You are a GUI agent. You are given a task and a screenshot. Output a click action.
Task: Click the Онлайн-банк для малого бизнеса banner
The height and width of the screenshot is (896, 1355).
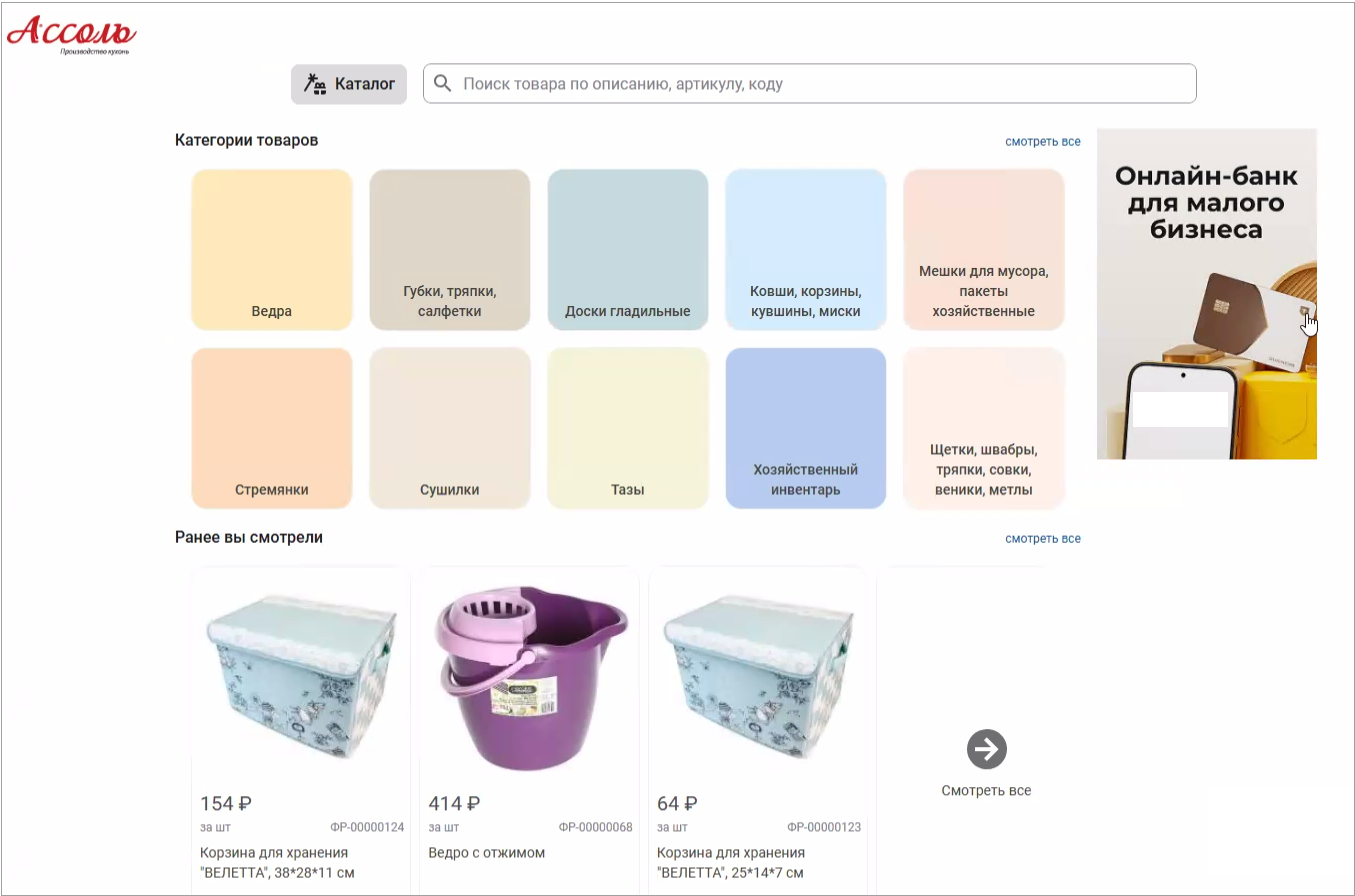[1206, 294]
